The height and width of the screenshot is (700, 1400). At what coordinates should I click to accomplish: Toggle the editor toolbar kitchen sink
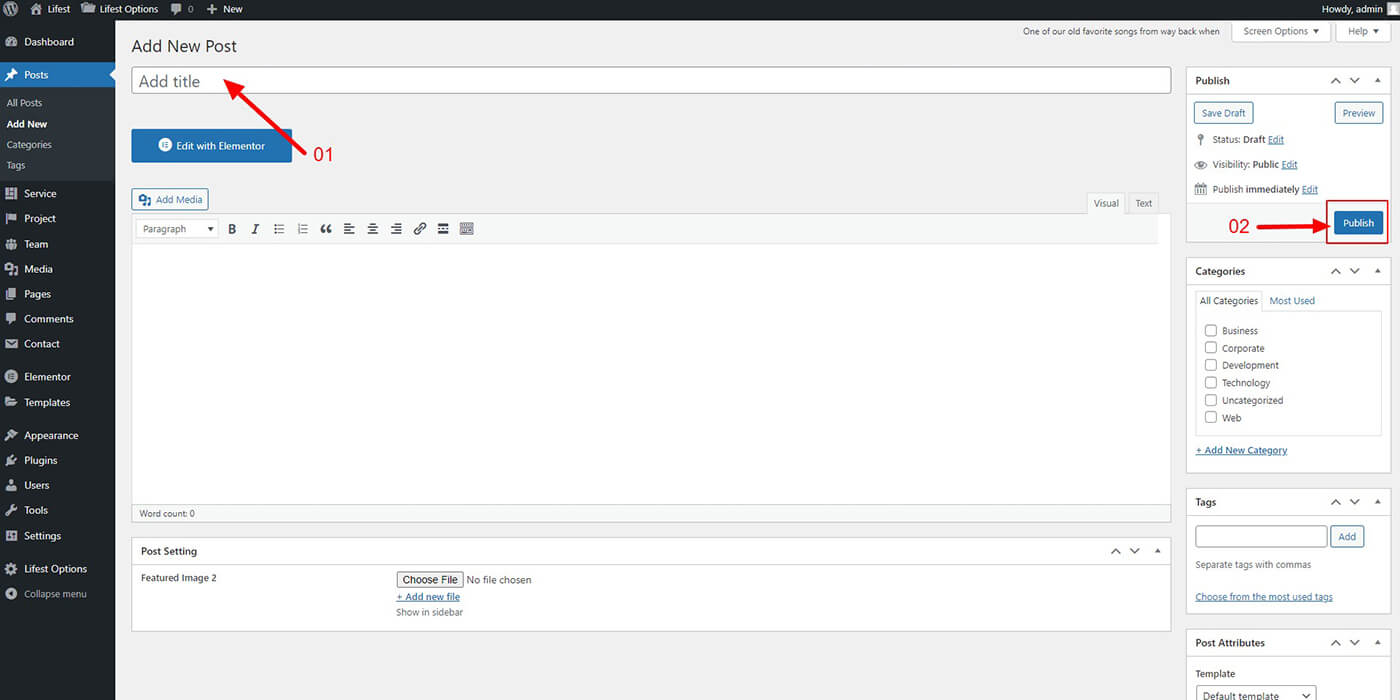[467, 229]
